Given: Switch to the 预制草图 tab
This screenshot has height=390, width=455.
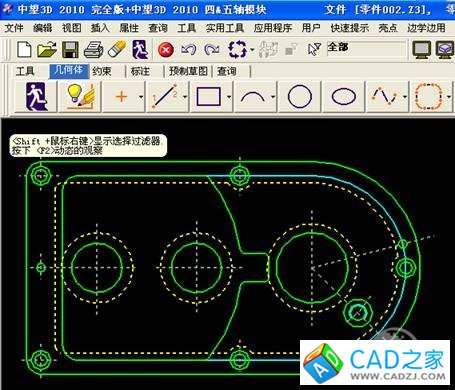Looking at the screenshot, I should [188, 71].
